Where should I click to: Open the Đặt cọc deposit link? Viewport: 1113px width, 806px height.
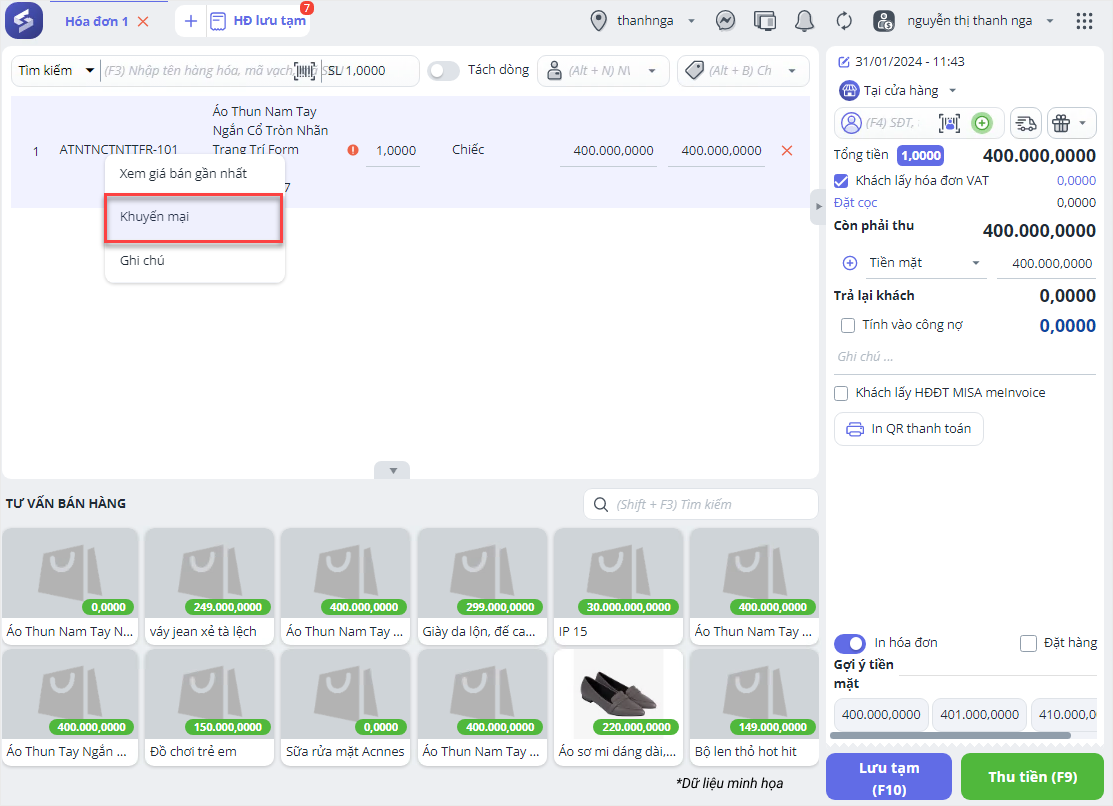point(855,202)
